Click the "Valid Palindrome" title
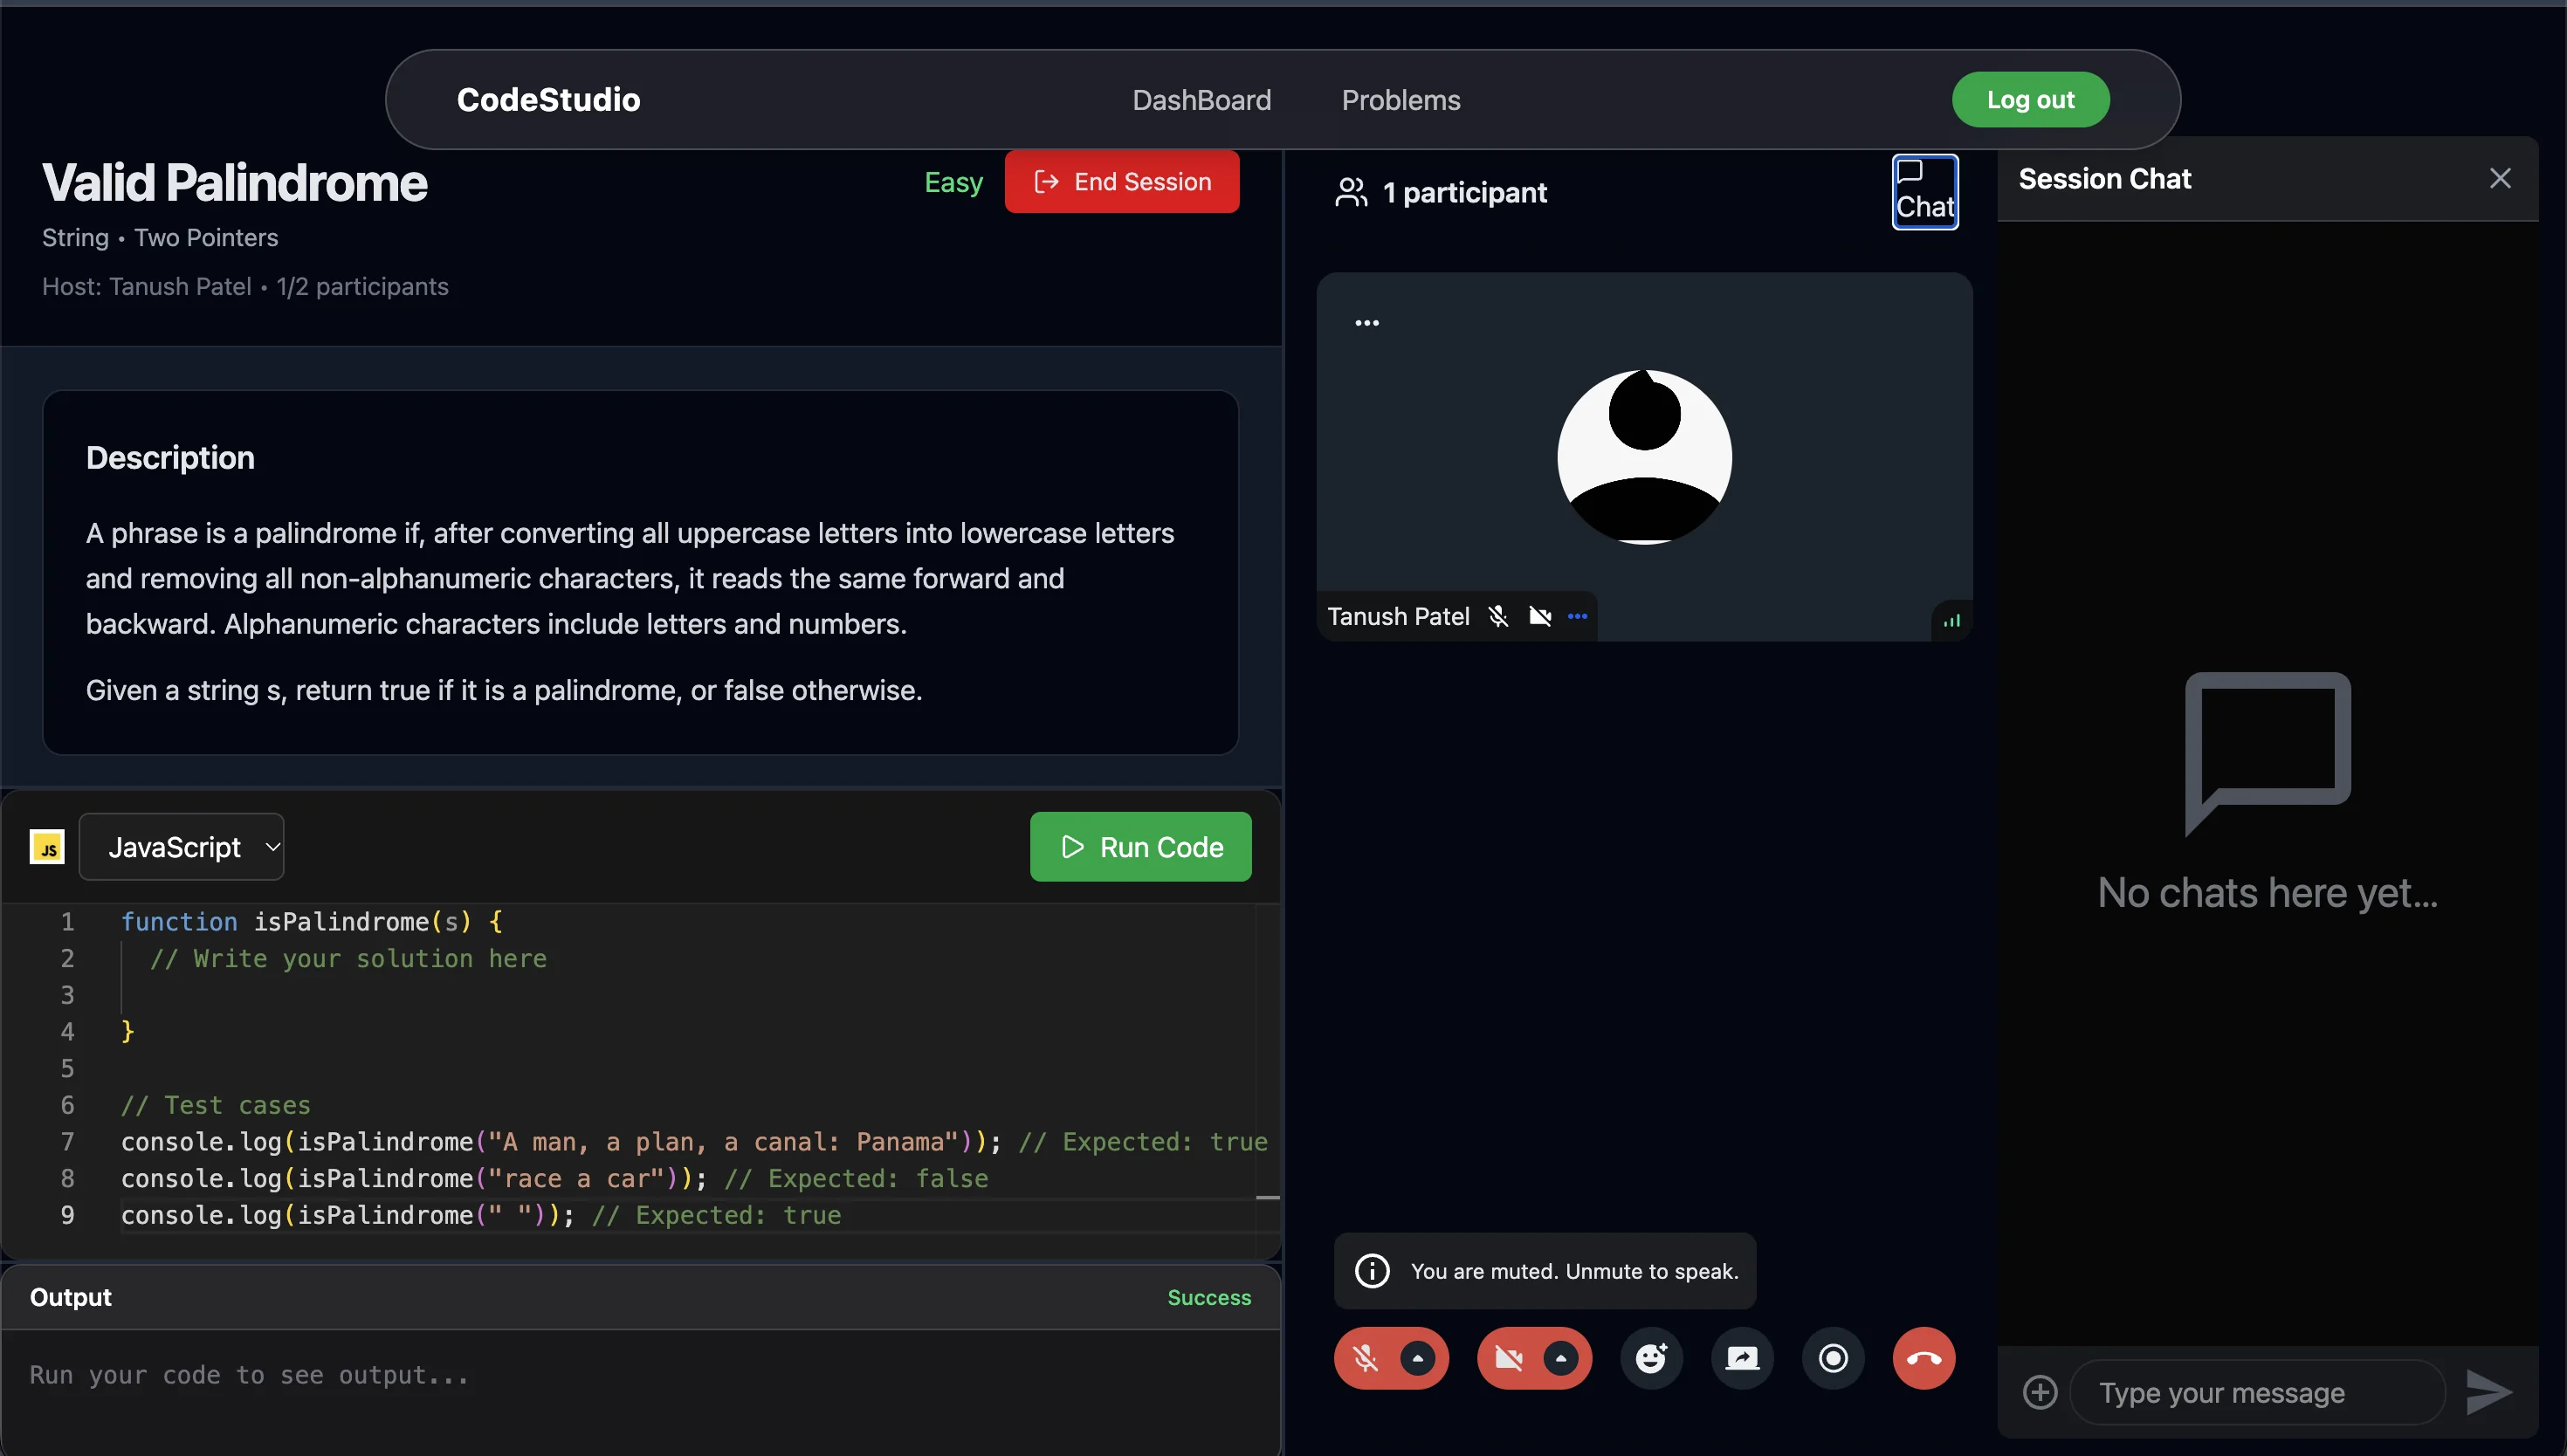Screen dimensions: 2567x1456 (x=235, y=183)
